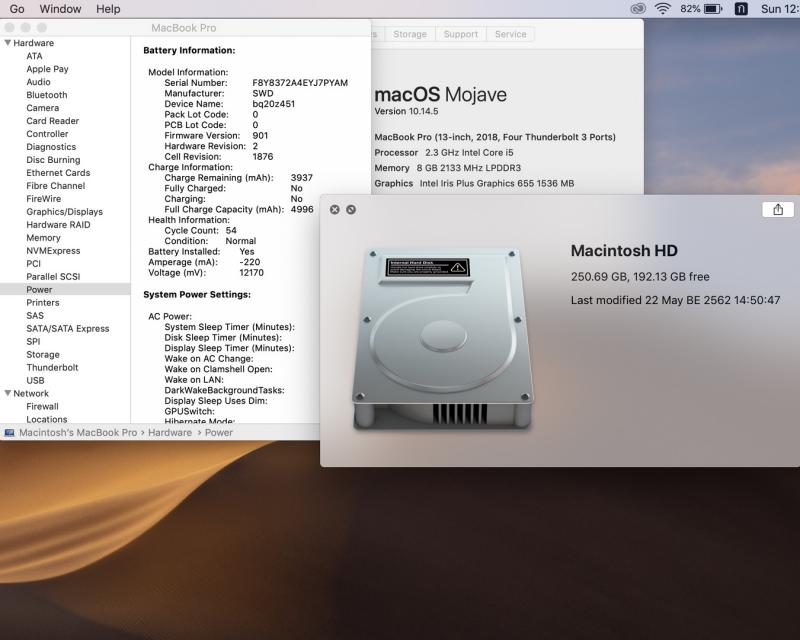Image resolution: width=800 pixels, height=640 pixels.
Task: Collapse the Hardware tree section
Action: coord(8,43)
